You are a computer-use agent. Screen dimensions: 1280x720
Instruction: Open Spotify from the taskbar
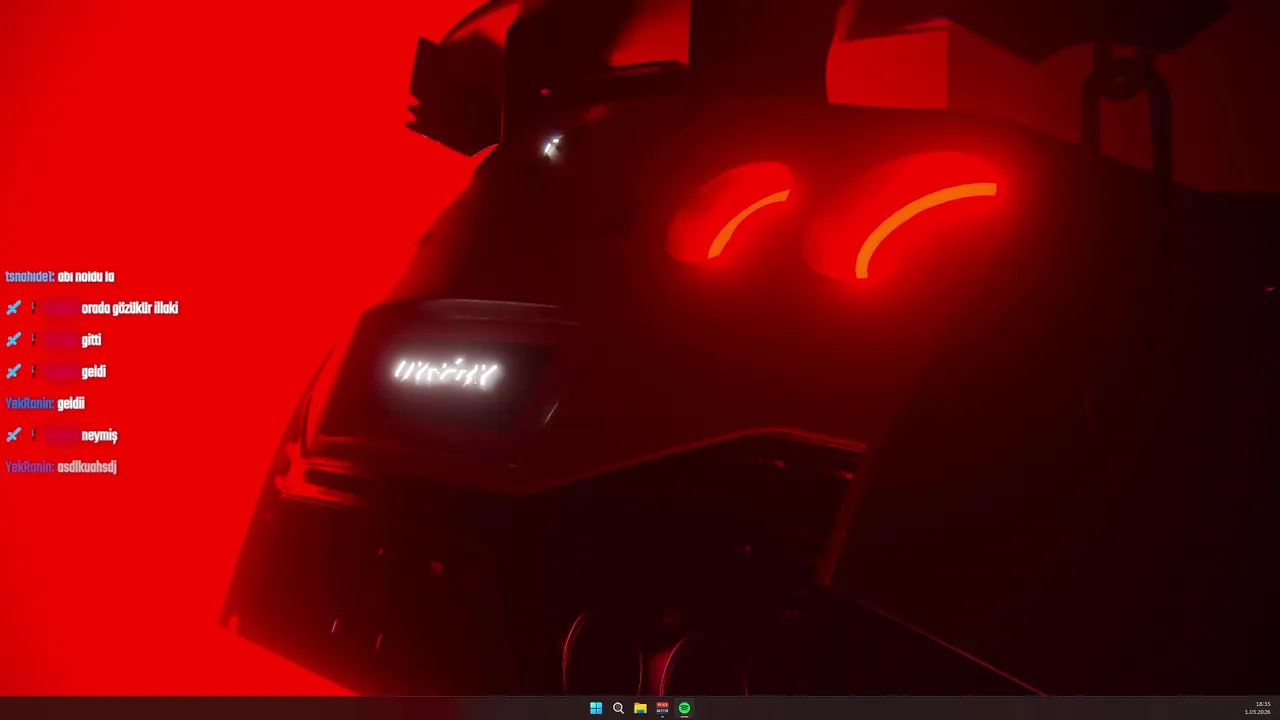pyautogui.click(x=684, y=708)
